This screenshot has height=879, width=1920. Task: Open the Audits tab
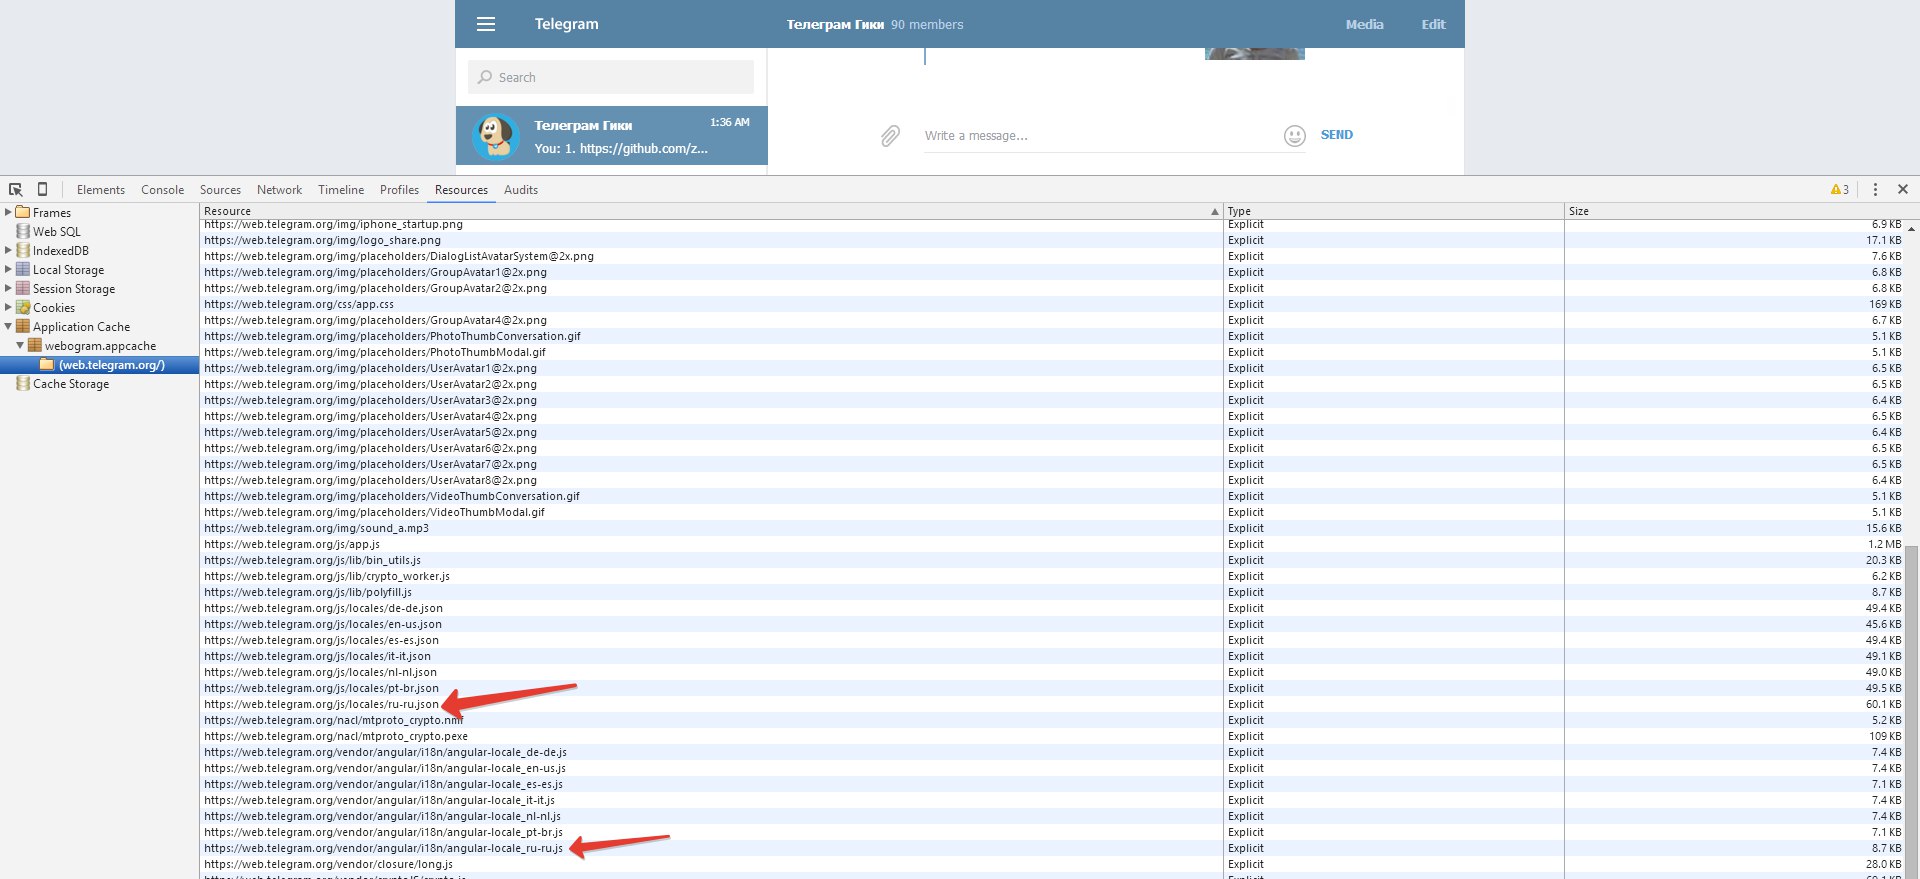[x=521, y=190]
